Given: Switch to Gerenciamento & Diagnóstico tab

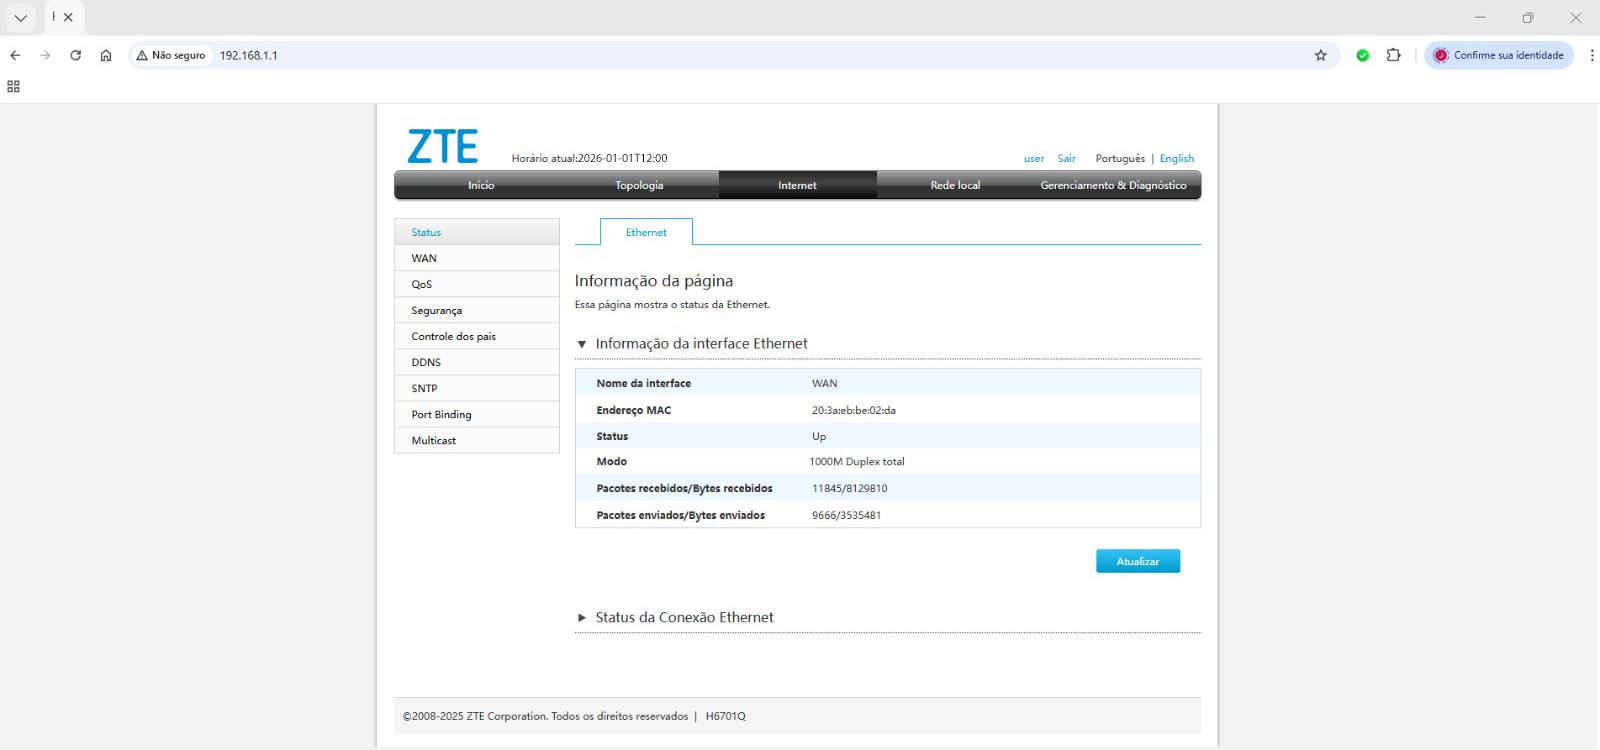Looking at the screenshot, I should coord(1113,185).
